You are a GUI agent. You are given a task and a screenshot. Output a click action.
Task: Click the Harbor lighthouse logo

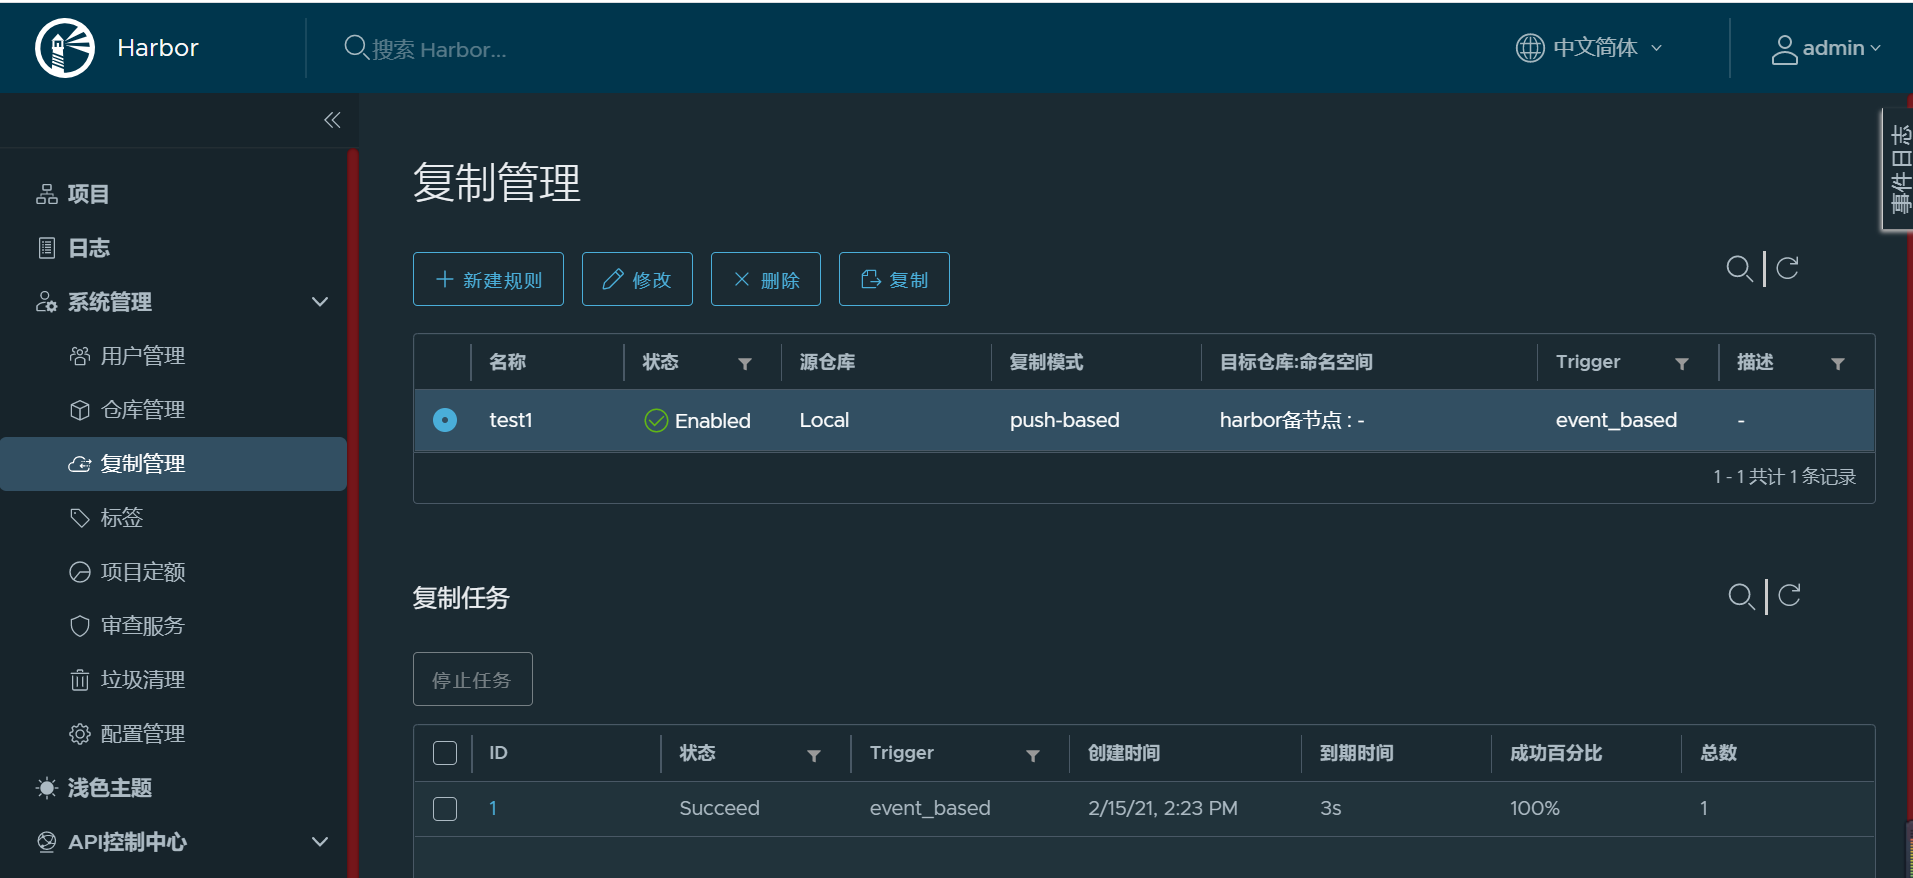[x=65, y=48]
